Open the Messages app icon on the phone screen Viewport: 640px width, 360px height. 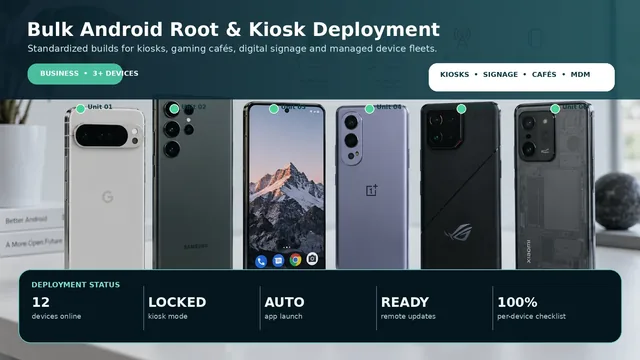tap(278, 260)
